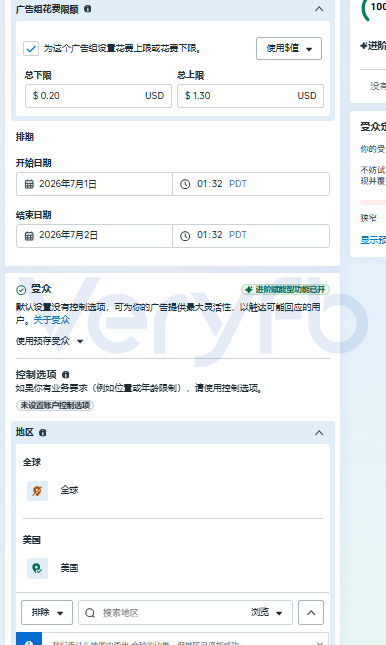The image size is (386, 645).
Task: Open the 浏览 dropdown
Action: click(x=267, y=613)
